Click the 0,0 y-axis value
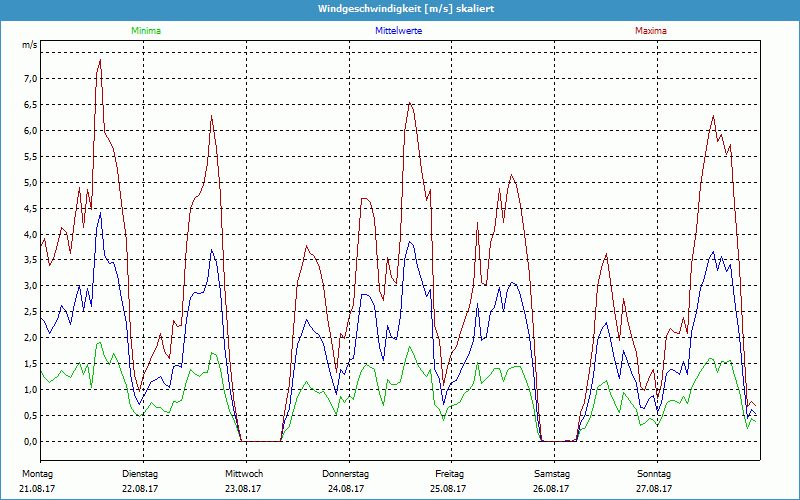This screenshot has height=500, width=800. [31, 442]
